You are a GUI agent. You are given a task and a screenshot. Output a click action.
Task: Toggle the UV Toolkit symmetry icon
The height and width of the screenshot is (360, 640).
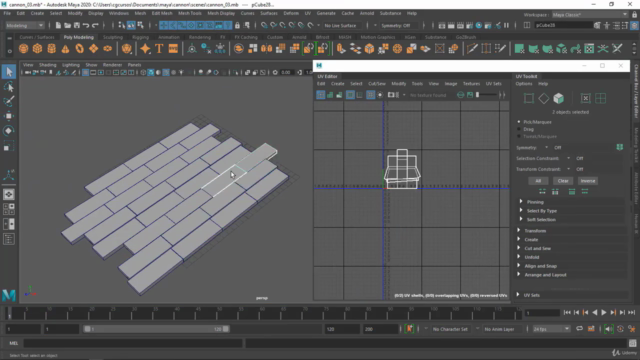click(x=620, y=147)
